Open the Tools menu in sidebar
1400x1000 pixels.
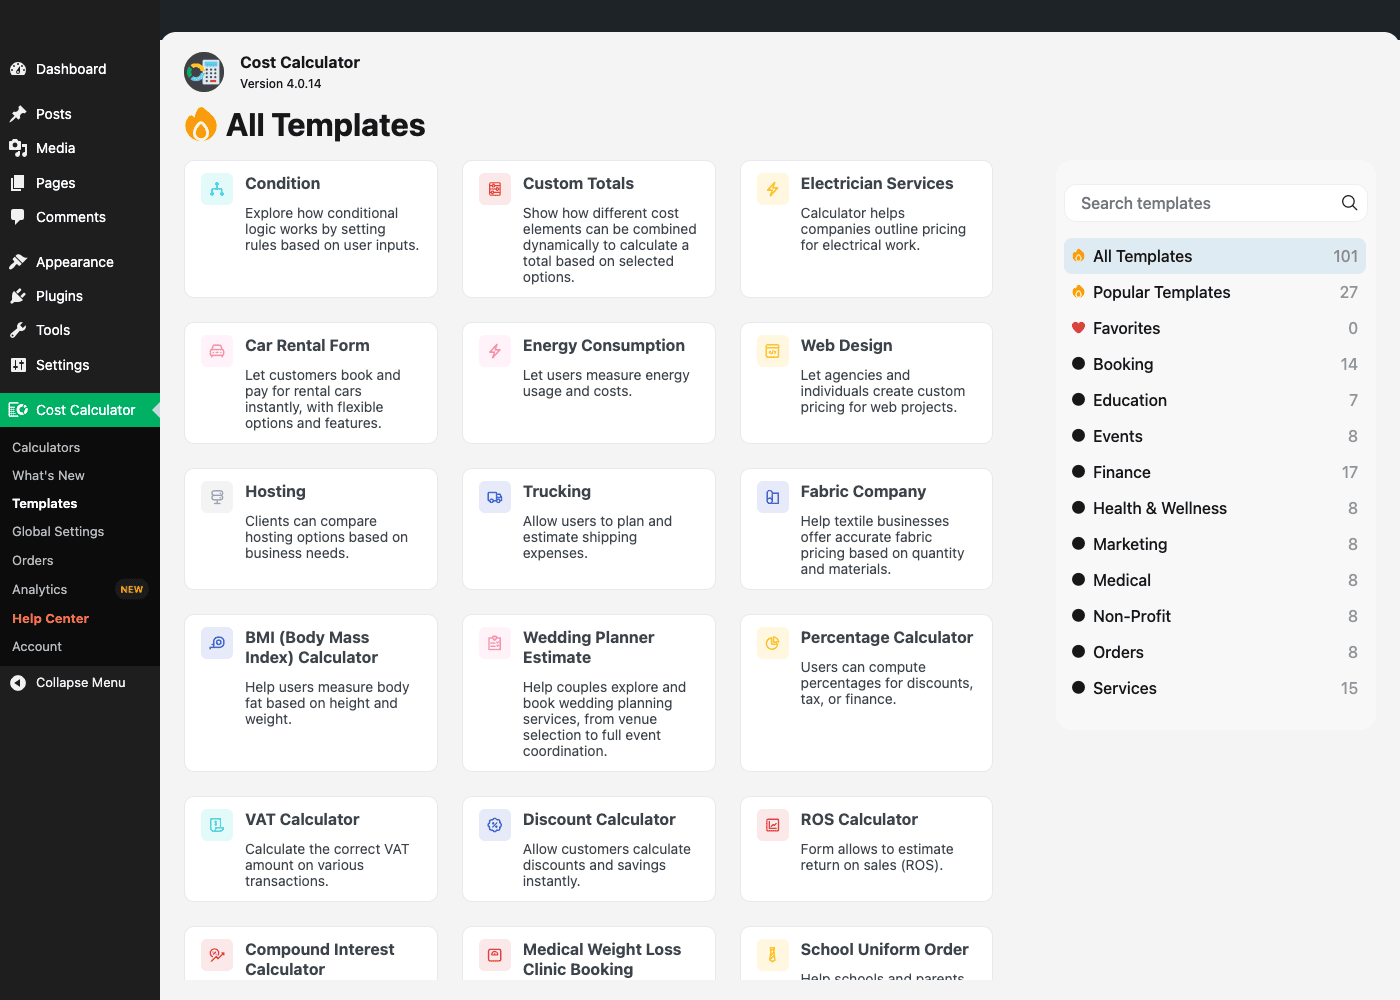click(80, 330)
